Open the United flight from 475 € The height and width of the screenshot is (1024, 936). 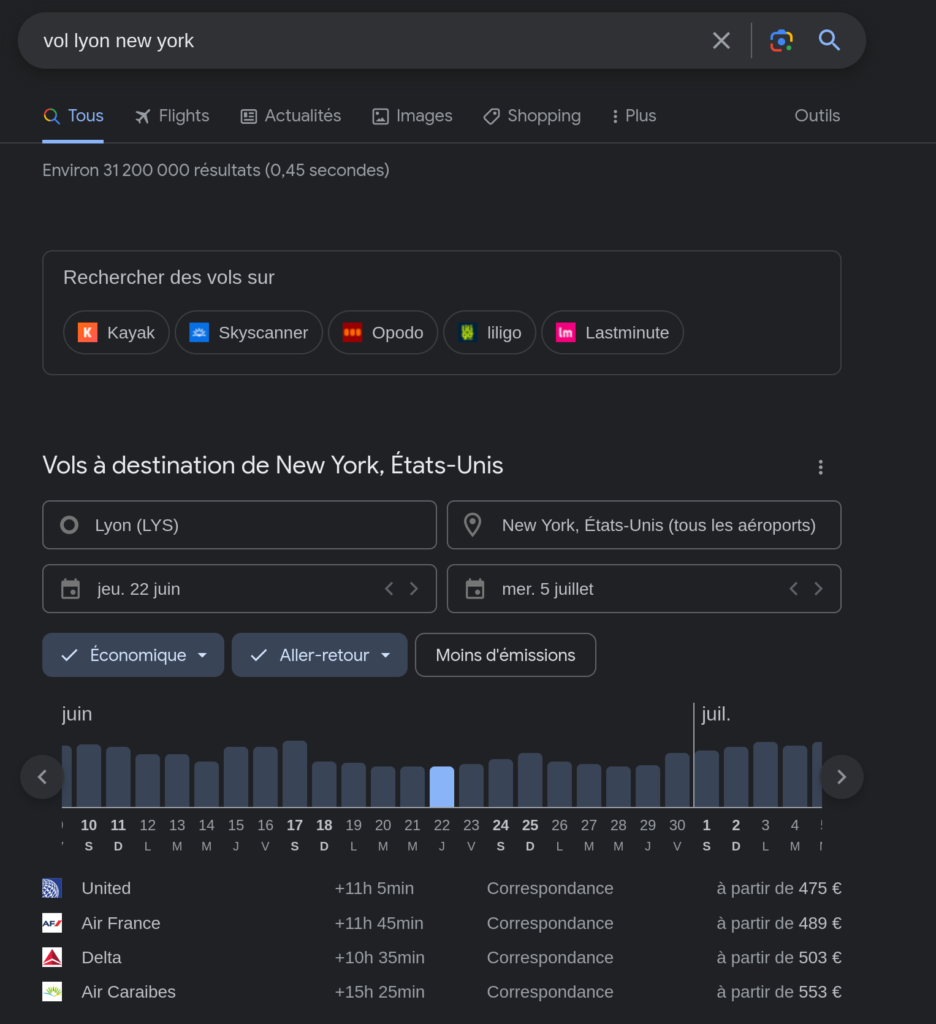(x=442, y=888)
